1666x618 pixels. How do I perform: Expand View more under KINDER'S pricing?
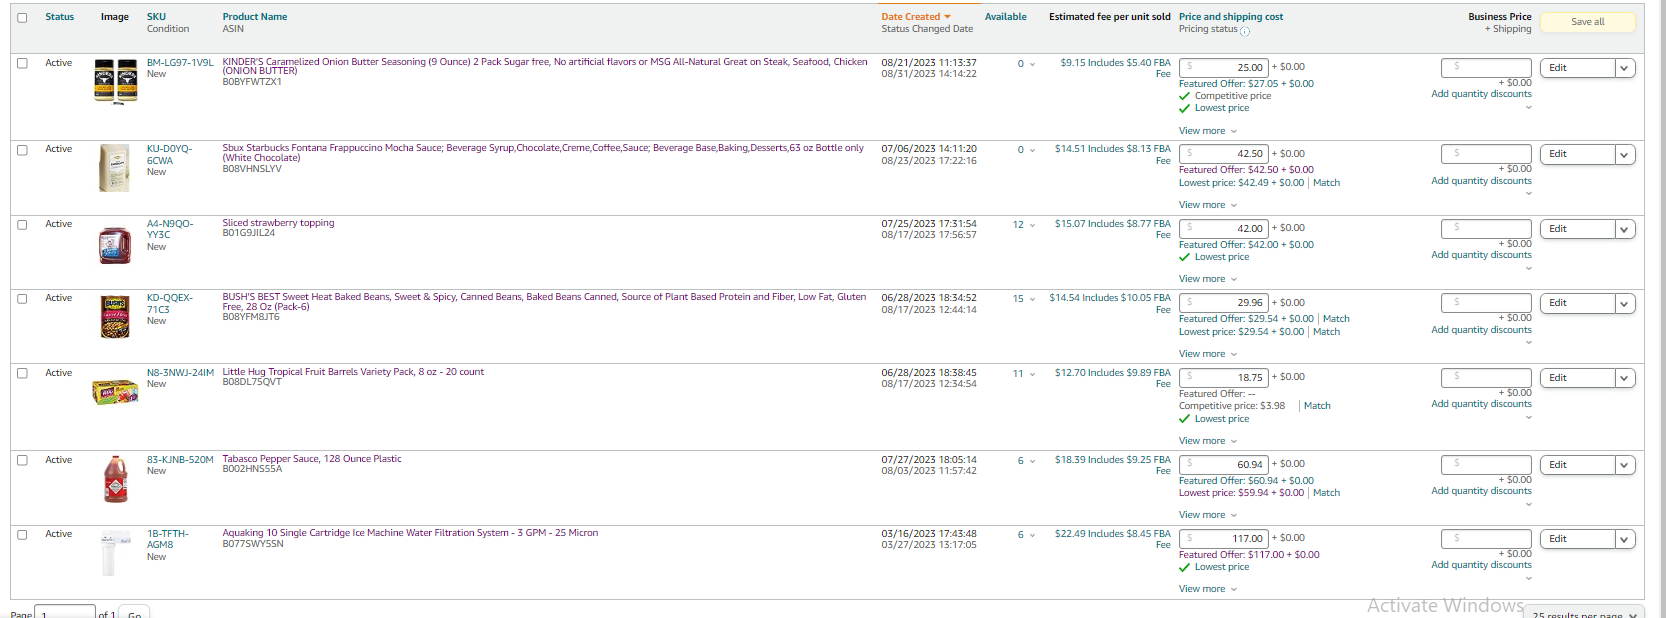point(1208,131)
